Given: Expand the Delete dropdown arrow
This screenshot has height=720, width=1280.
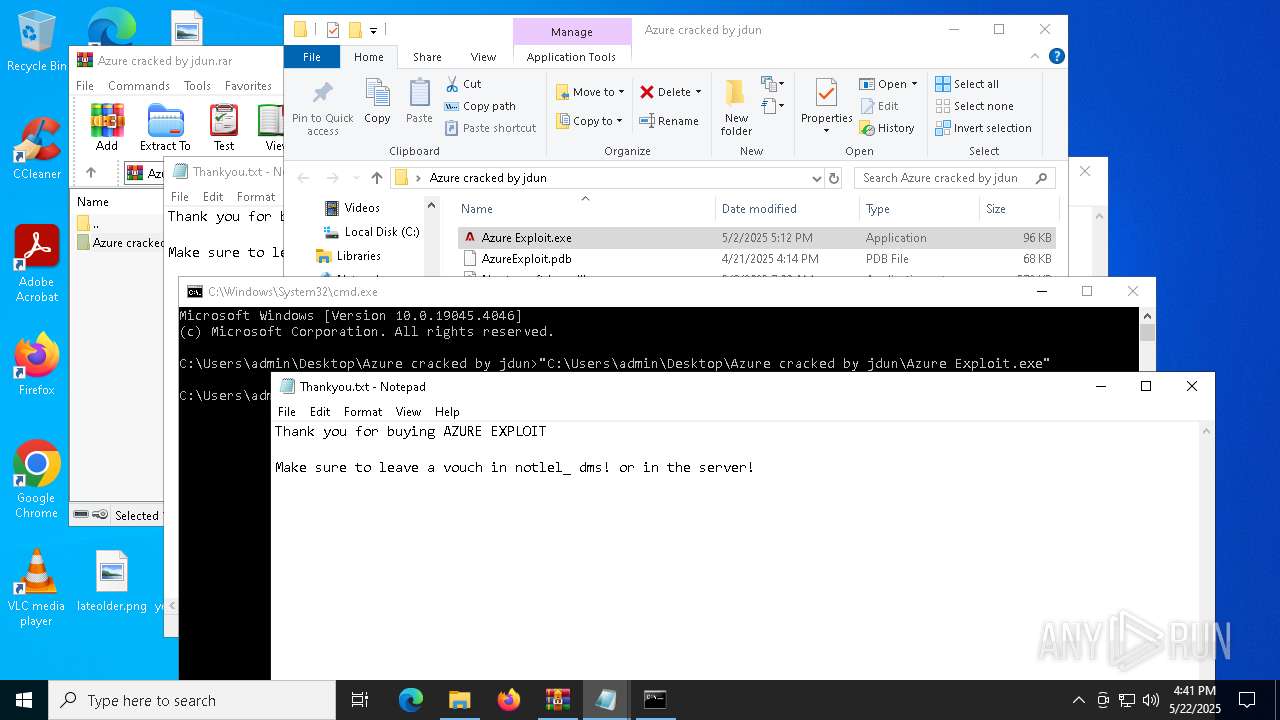Looking at the screenshot, I should coord(698,92).
